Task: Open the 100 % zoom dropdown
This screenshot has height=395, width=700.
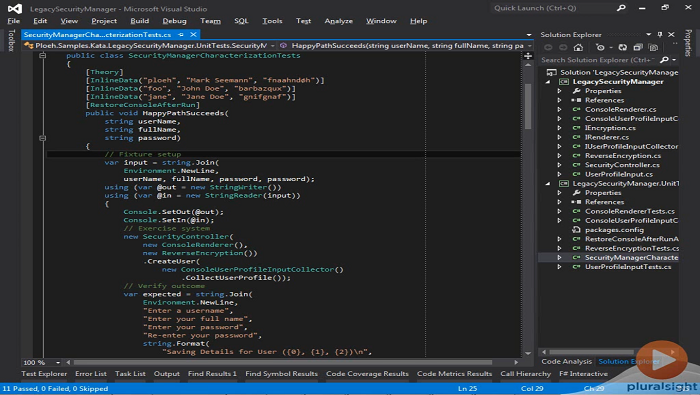Action: 58,362
